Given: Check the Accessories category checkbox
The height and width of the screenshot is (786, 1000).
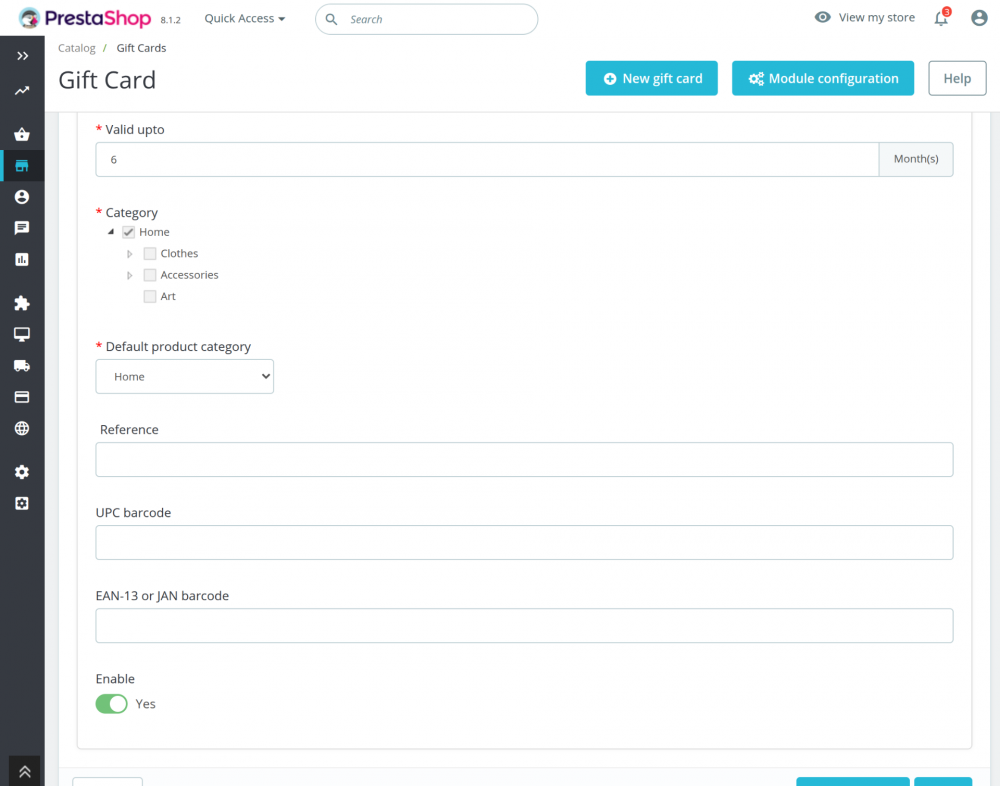Looking at the screenshot, I should [150, 275].
